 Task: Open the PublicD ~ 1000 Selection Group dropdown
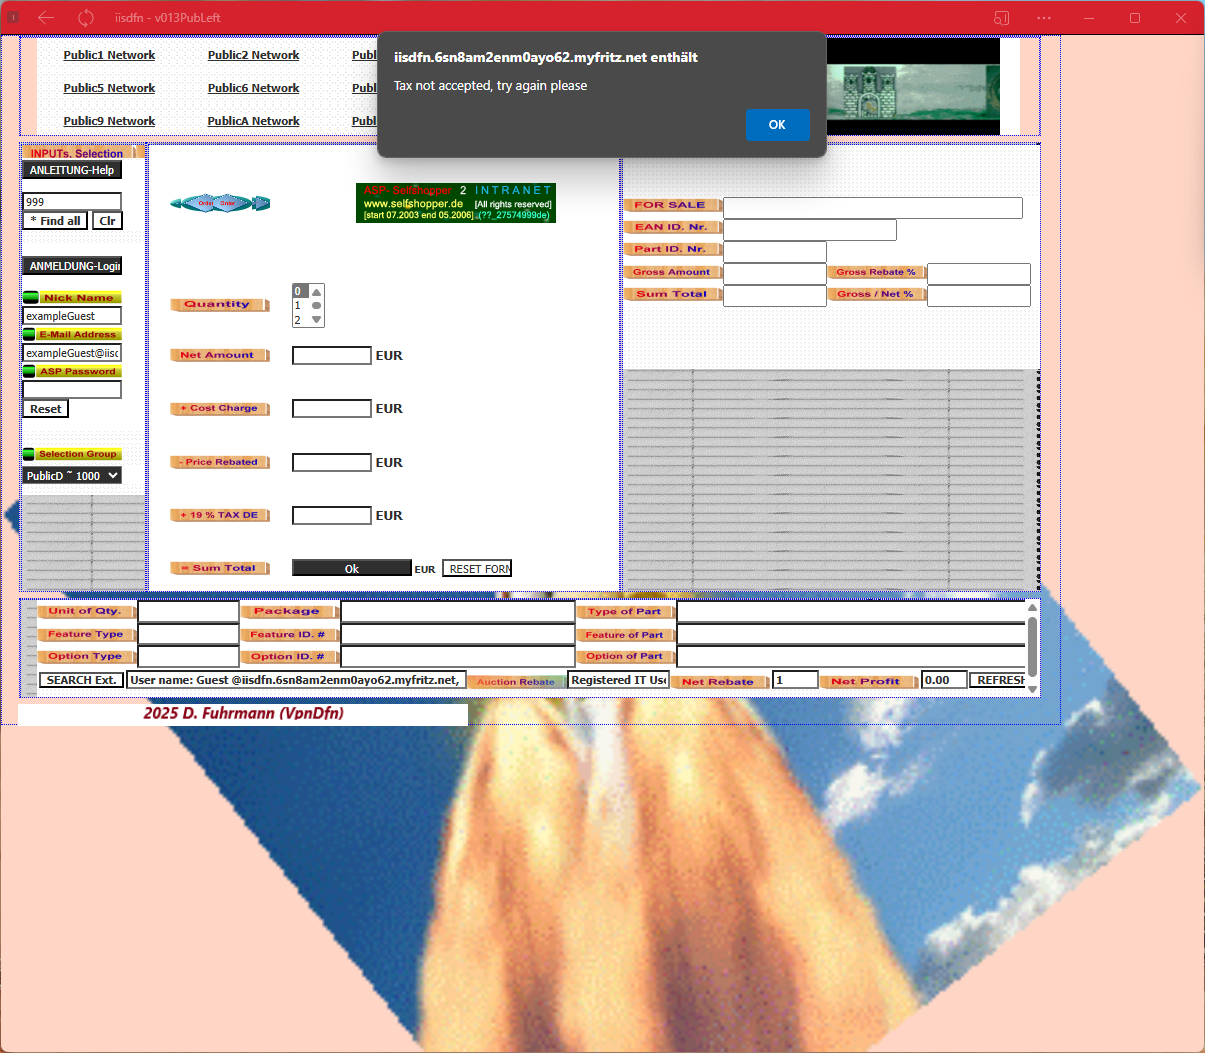coord(70,475)
